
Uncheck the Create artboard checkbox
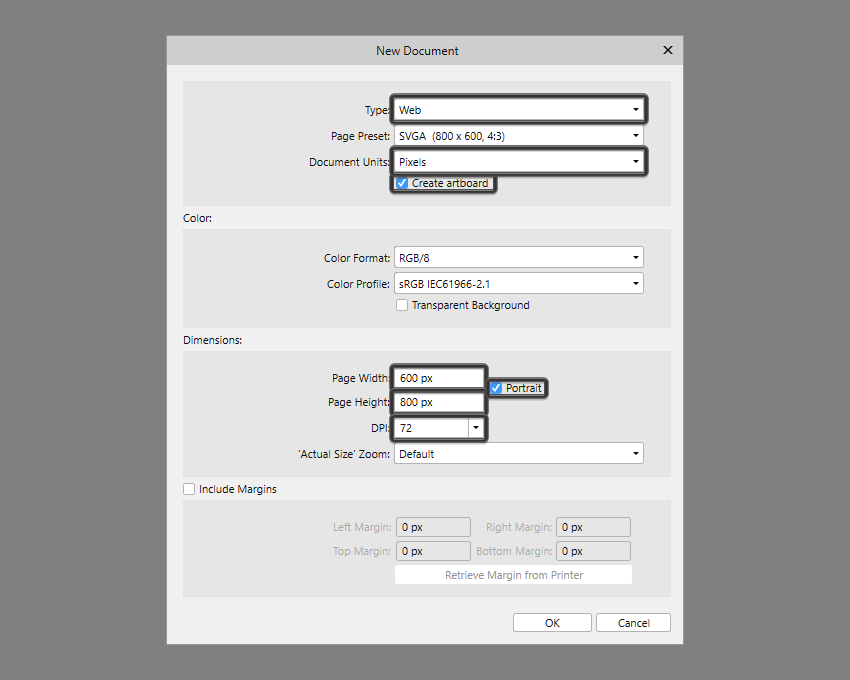click(x=402, y=184)
